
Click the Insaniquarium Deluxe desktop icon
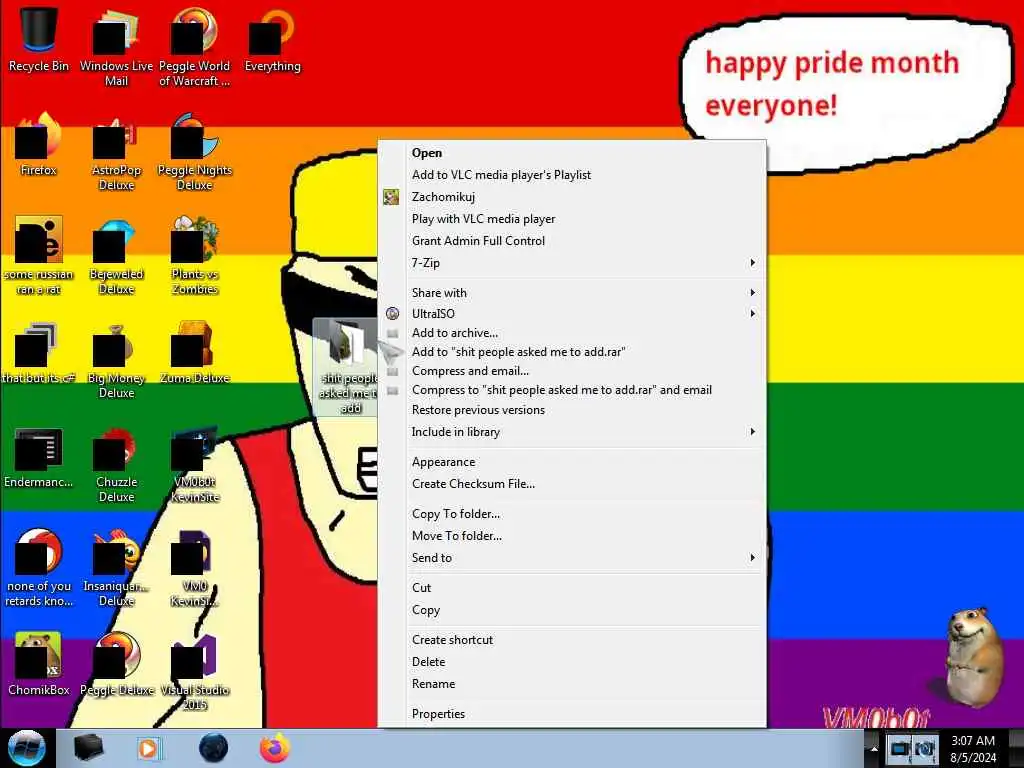tap(116, 566)
